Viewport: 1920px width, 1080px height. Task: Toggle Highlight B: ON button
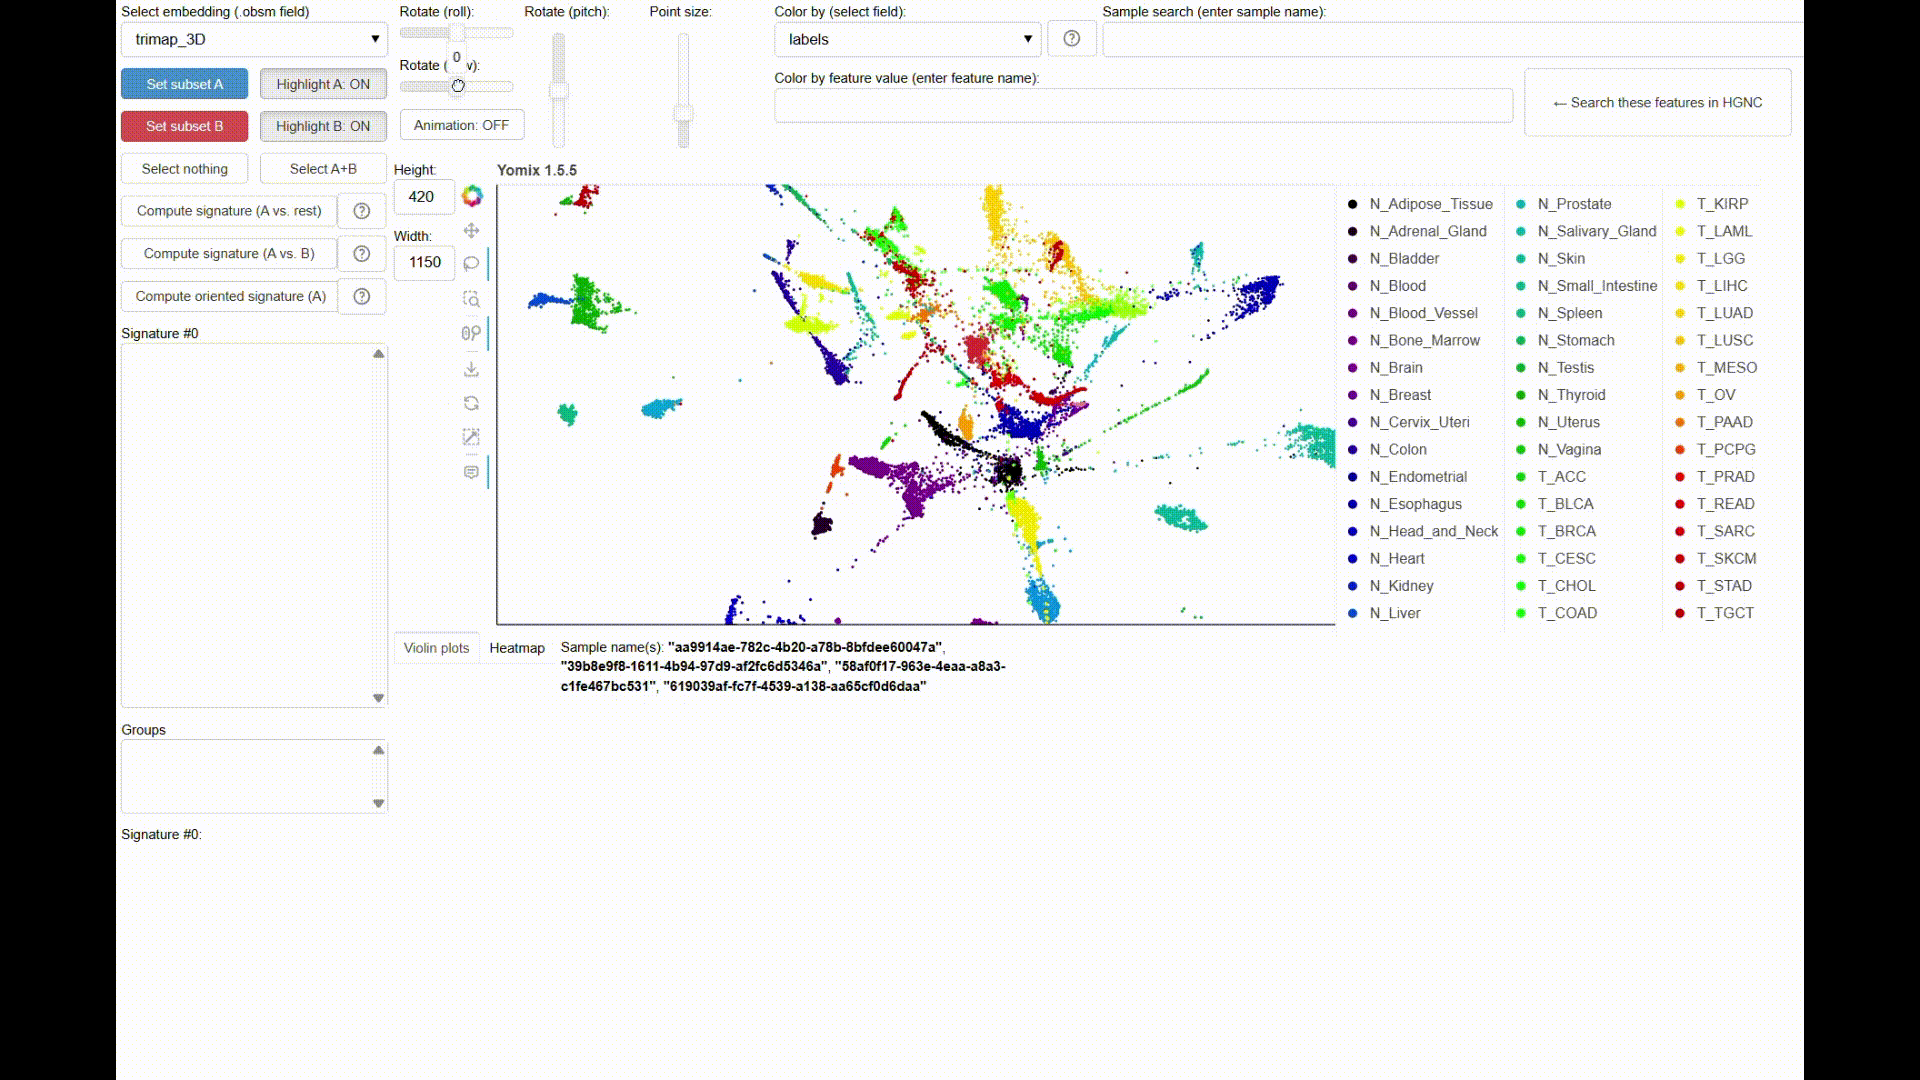tap(323, 126)
